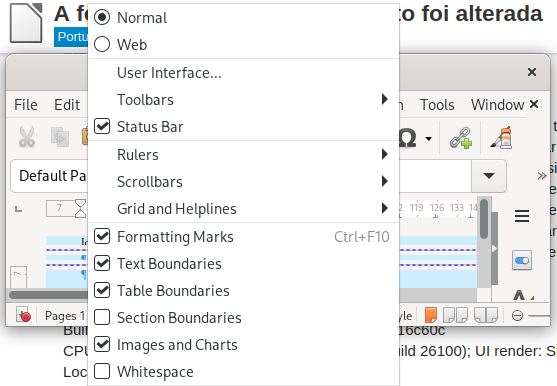Open the sidebar hamburger settings icon
Screen dimensions: 557x386
(x=522, y=216)
